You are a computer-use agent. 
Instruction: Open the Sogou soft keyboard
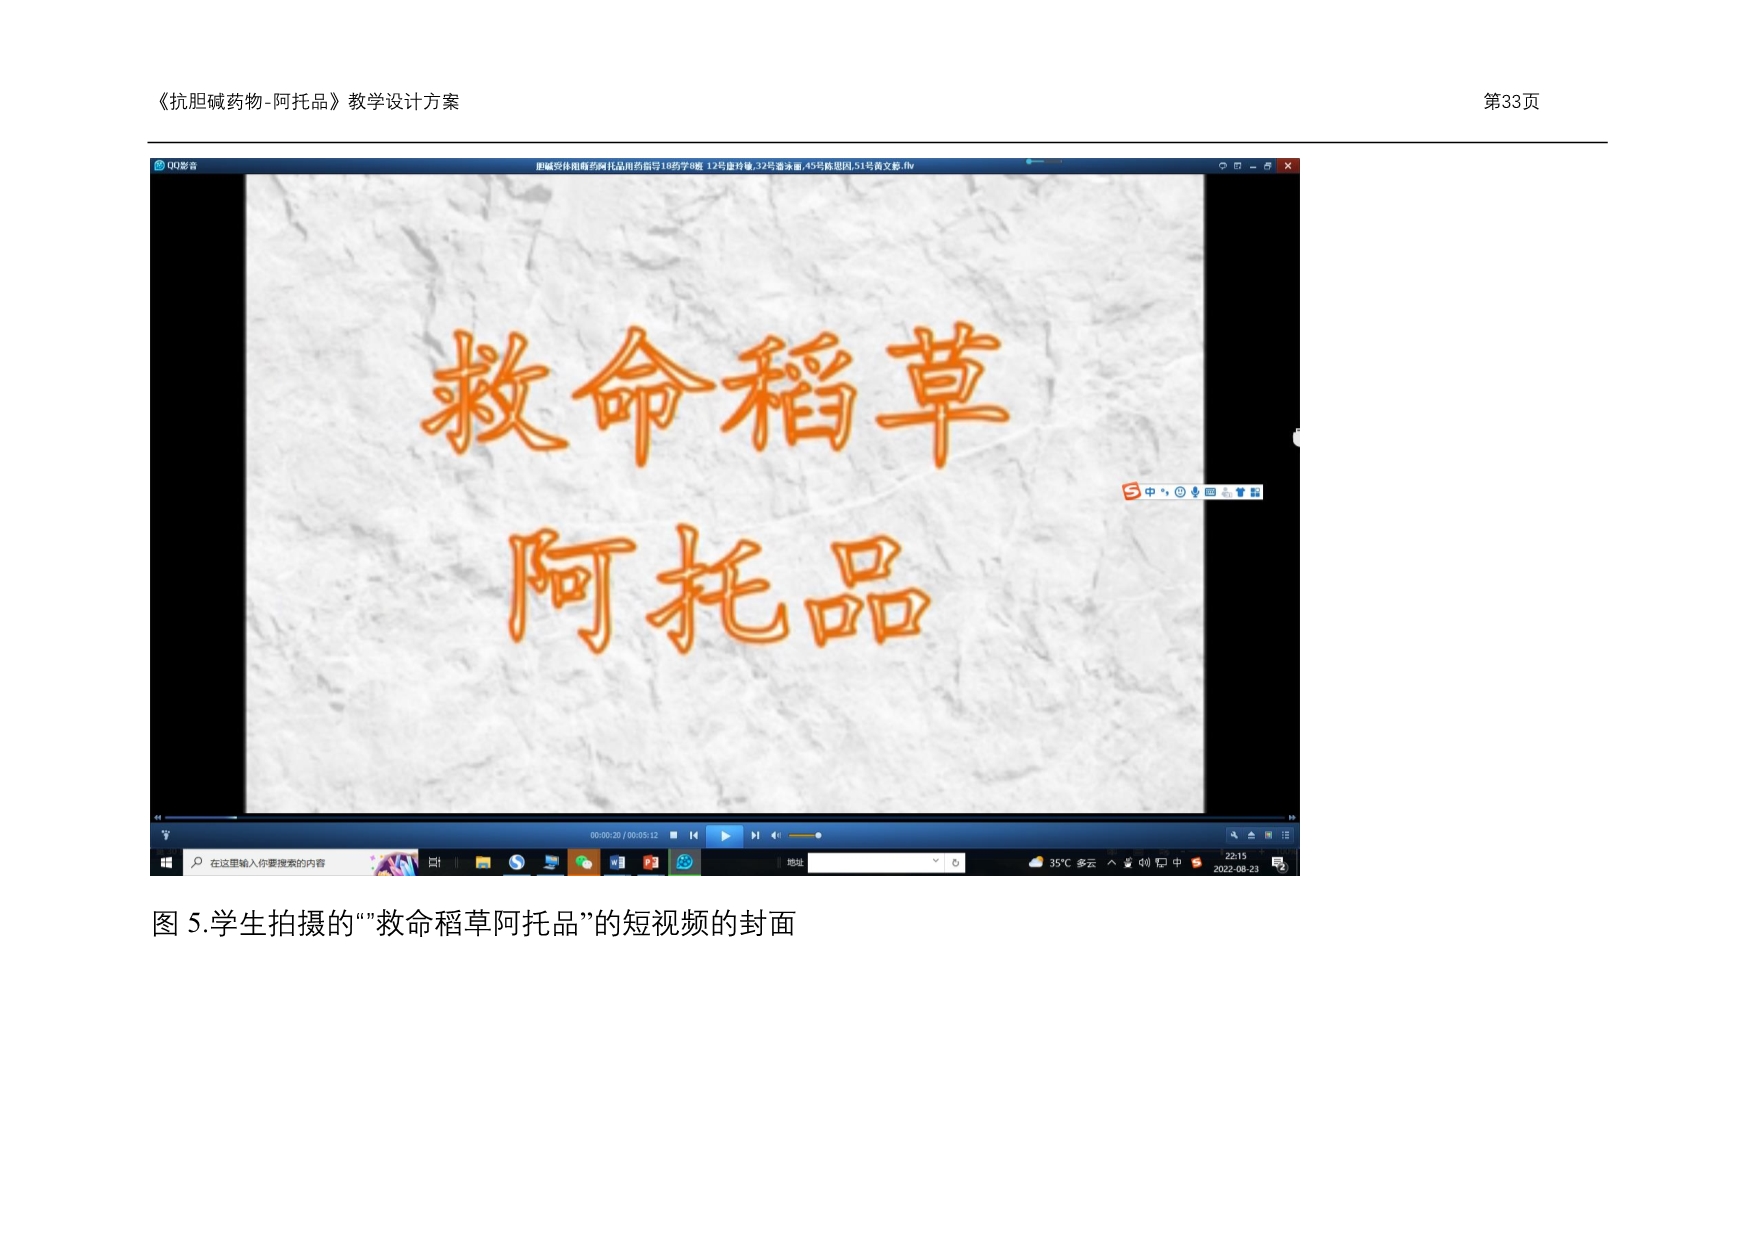(1210, 492)
